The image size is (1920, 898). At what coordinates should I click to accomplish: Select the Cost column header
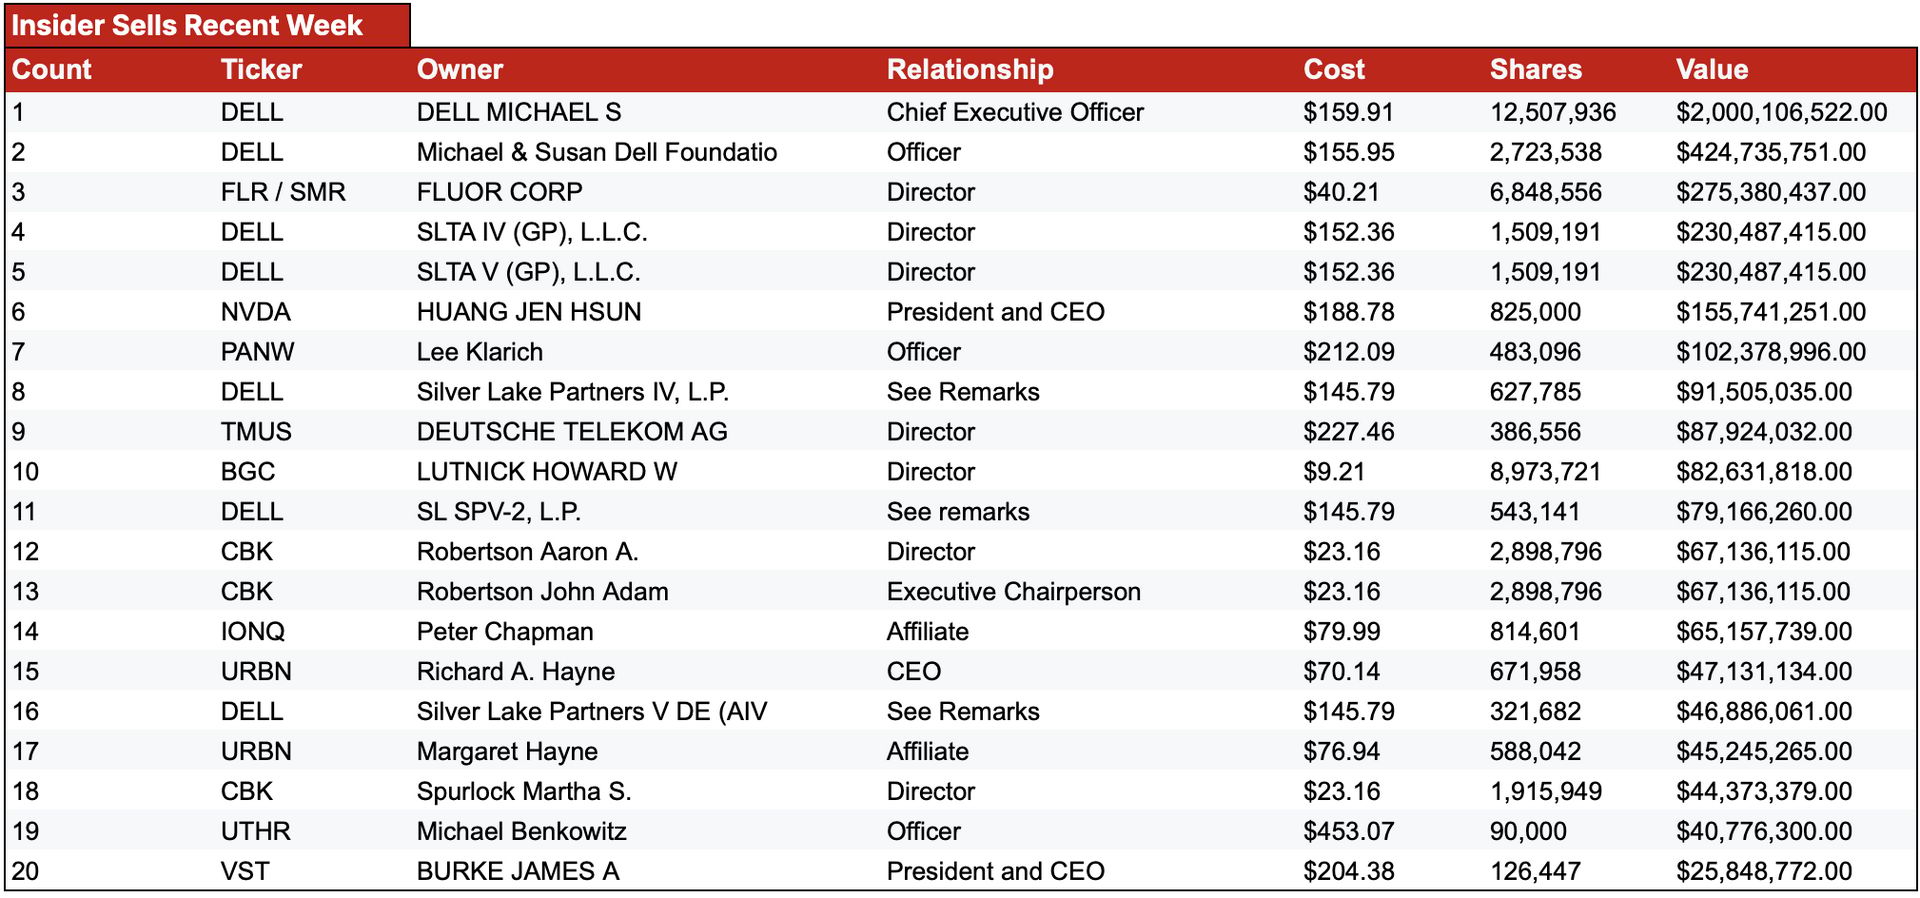[x=1334, y=70]
